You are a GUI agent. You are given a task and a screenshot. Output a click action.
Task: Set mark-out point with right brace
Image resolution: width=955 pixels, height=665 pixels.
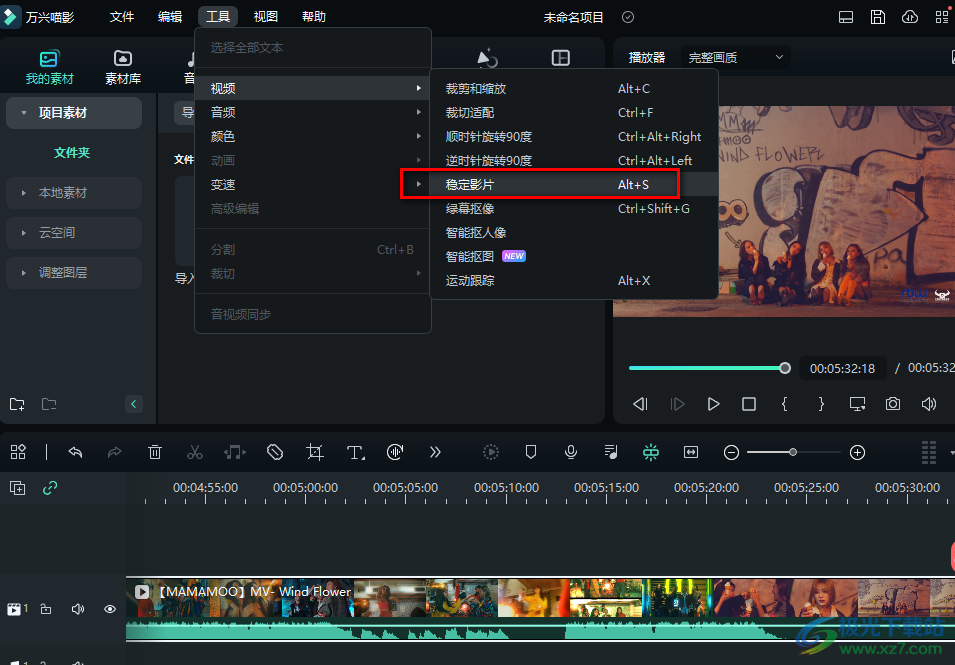click(821, 404)
